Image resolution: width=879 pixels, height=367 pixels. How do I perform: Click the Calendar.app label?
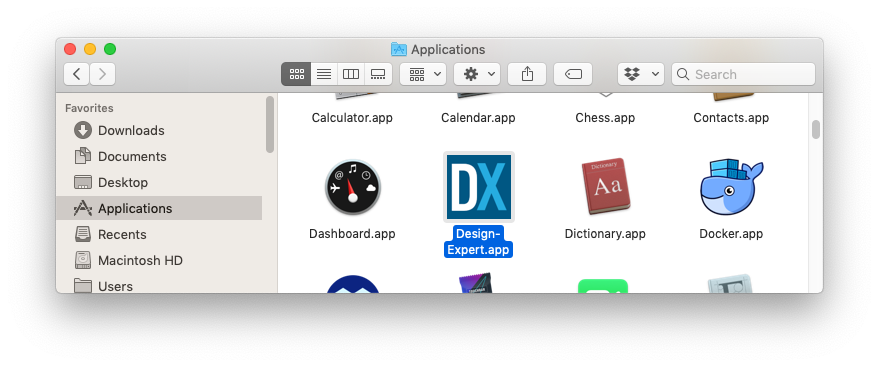tap(478, 118)
